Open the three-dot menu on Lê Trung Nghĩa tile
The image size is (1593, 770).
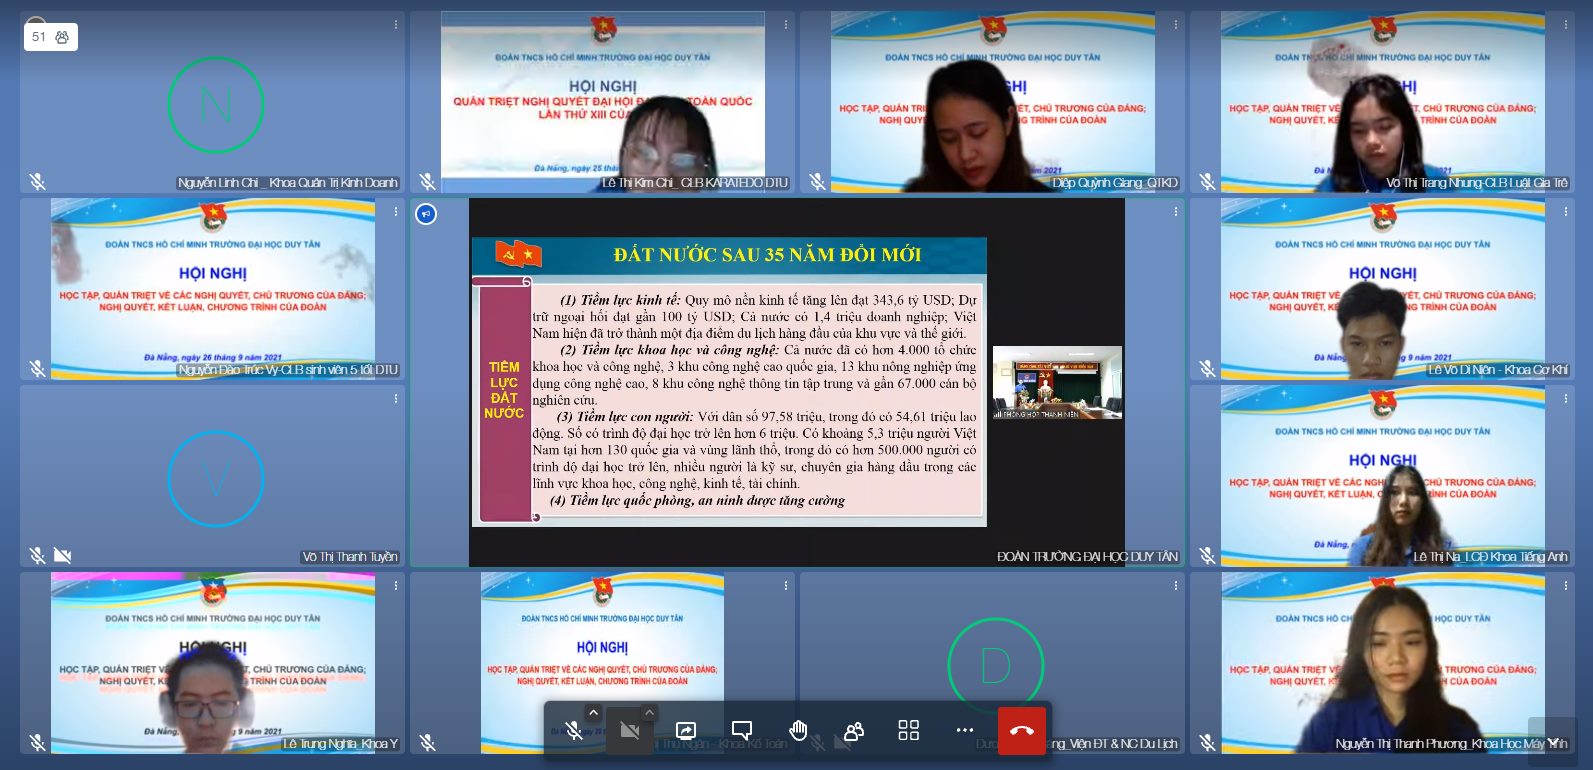(396, 585)
